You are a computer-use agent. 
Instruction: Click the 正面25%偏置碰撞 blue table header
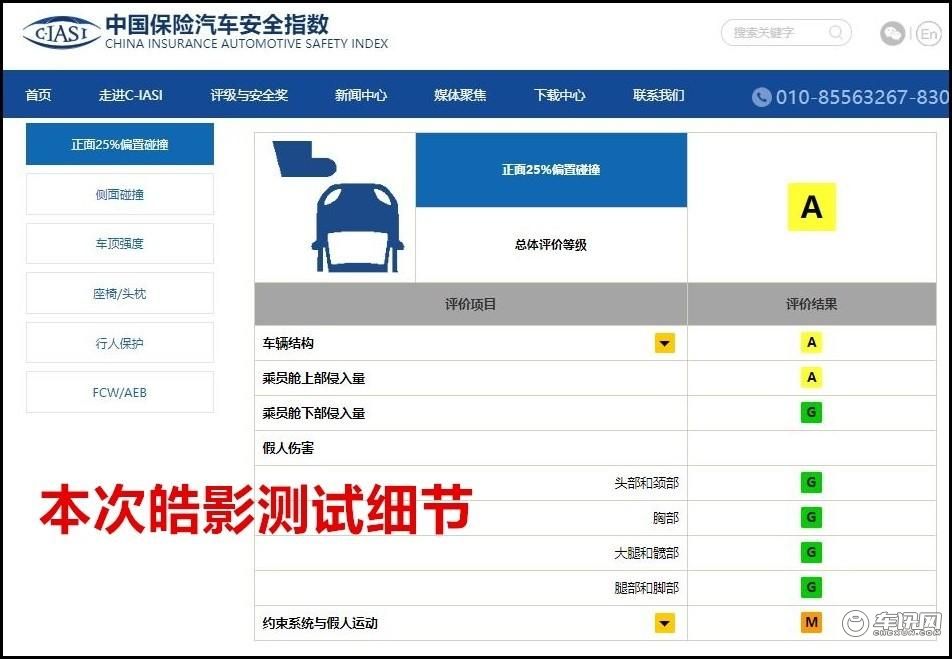[x=551, y=170]
